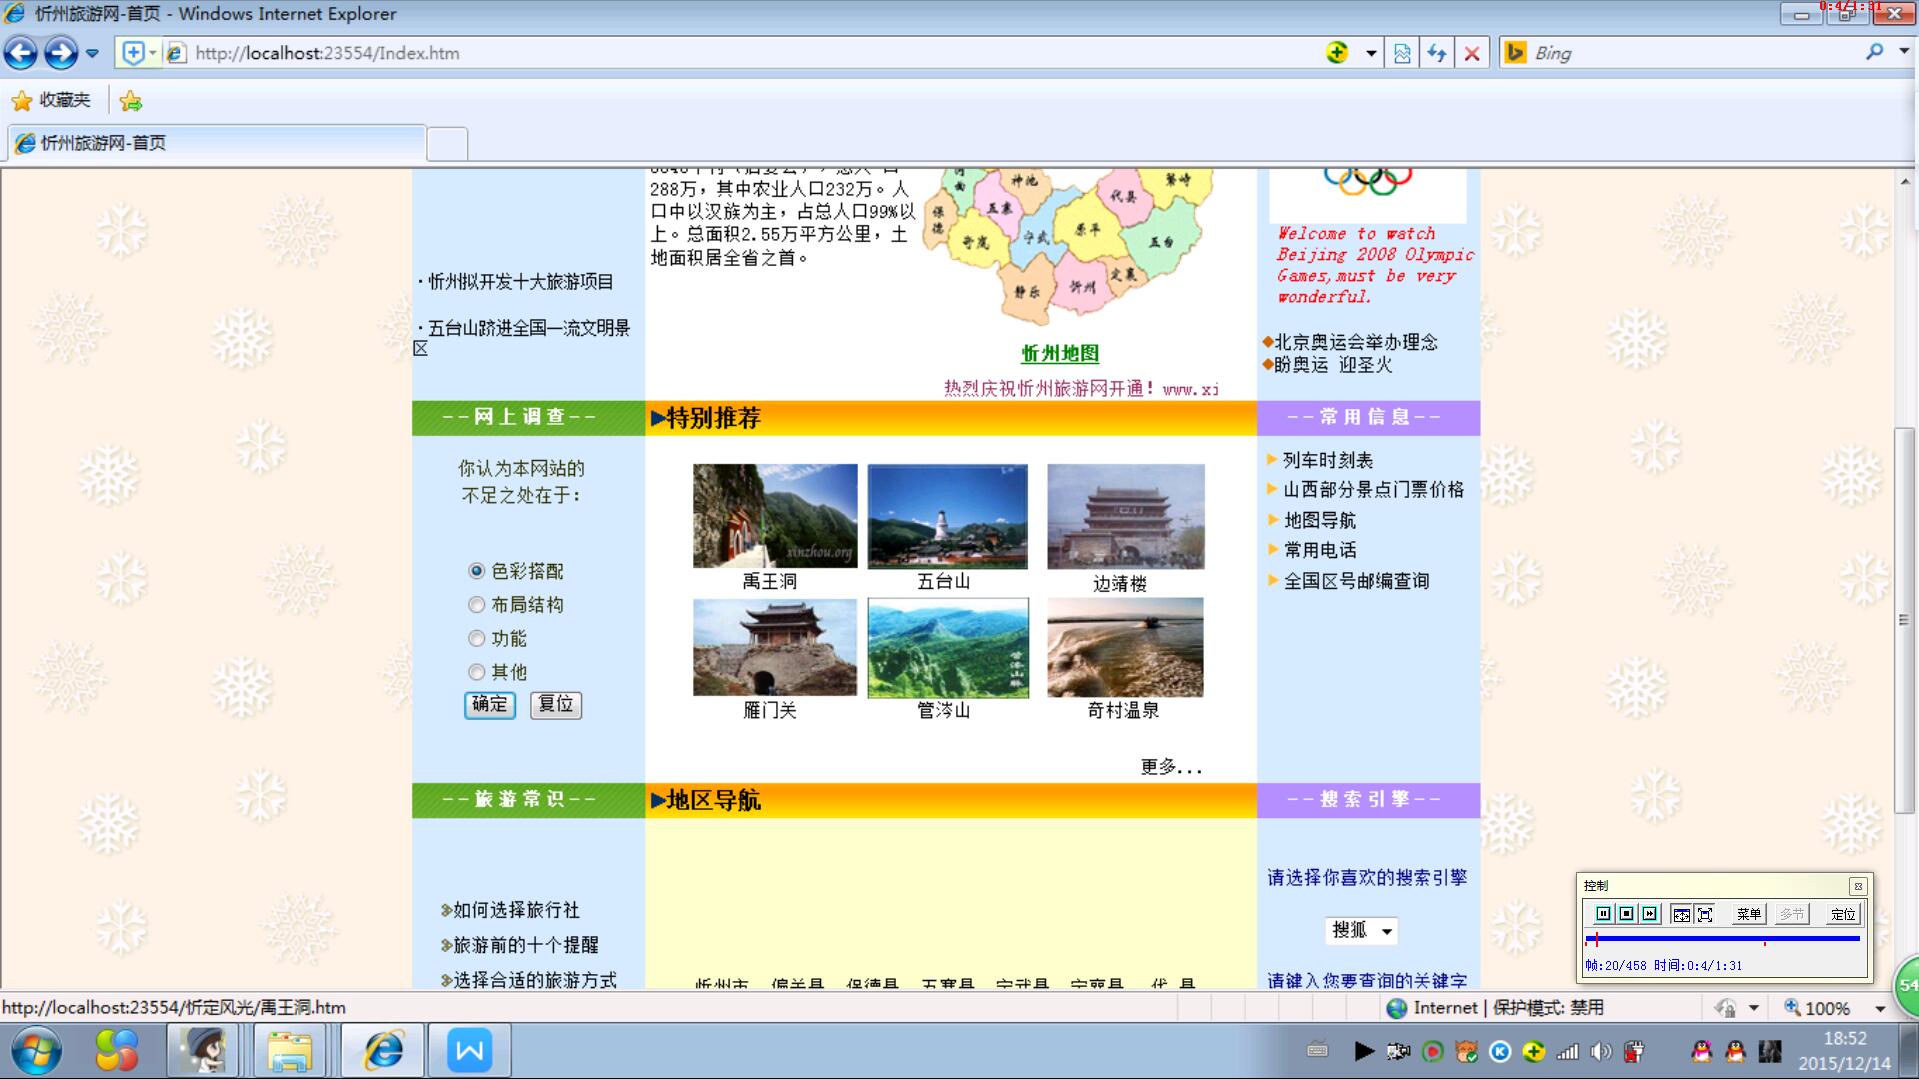
Task: Open the file explorer taskbar icon
Action: coord(289,1050)
